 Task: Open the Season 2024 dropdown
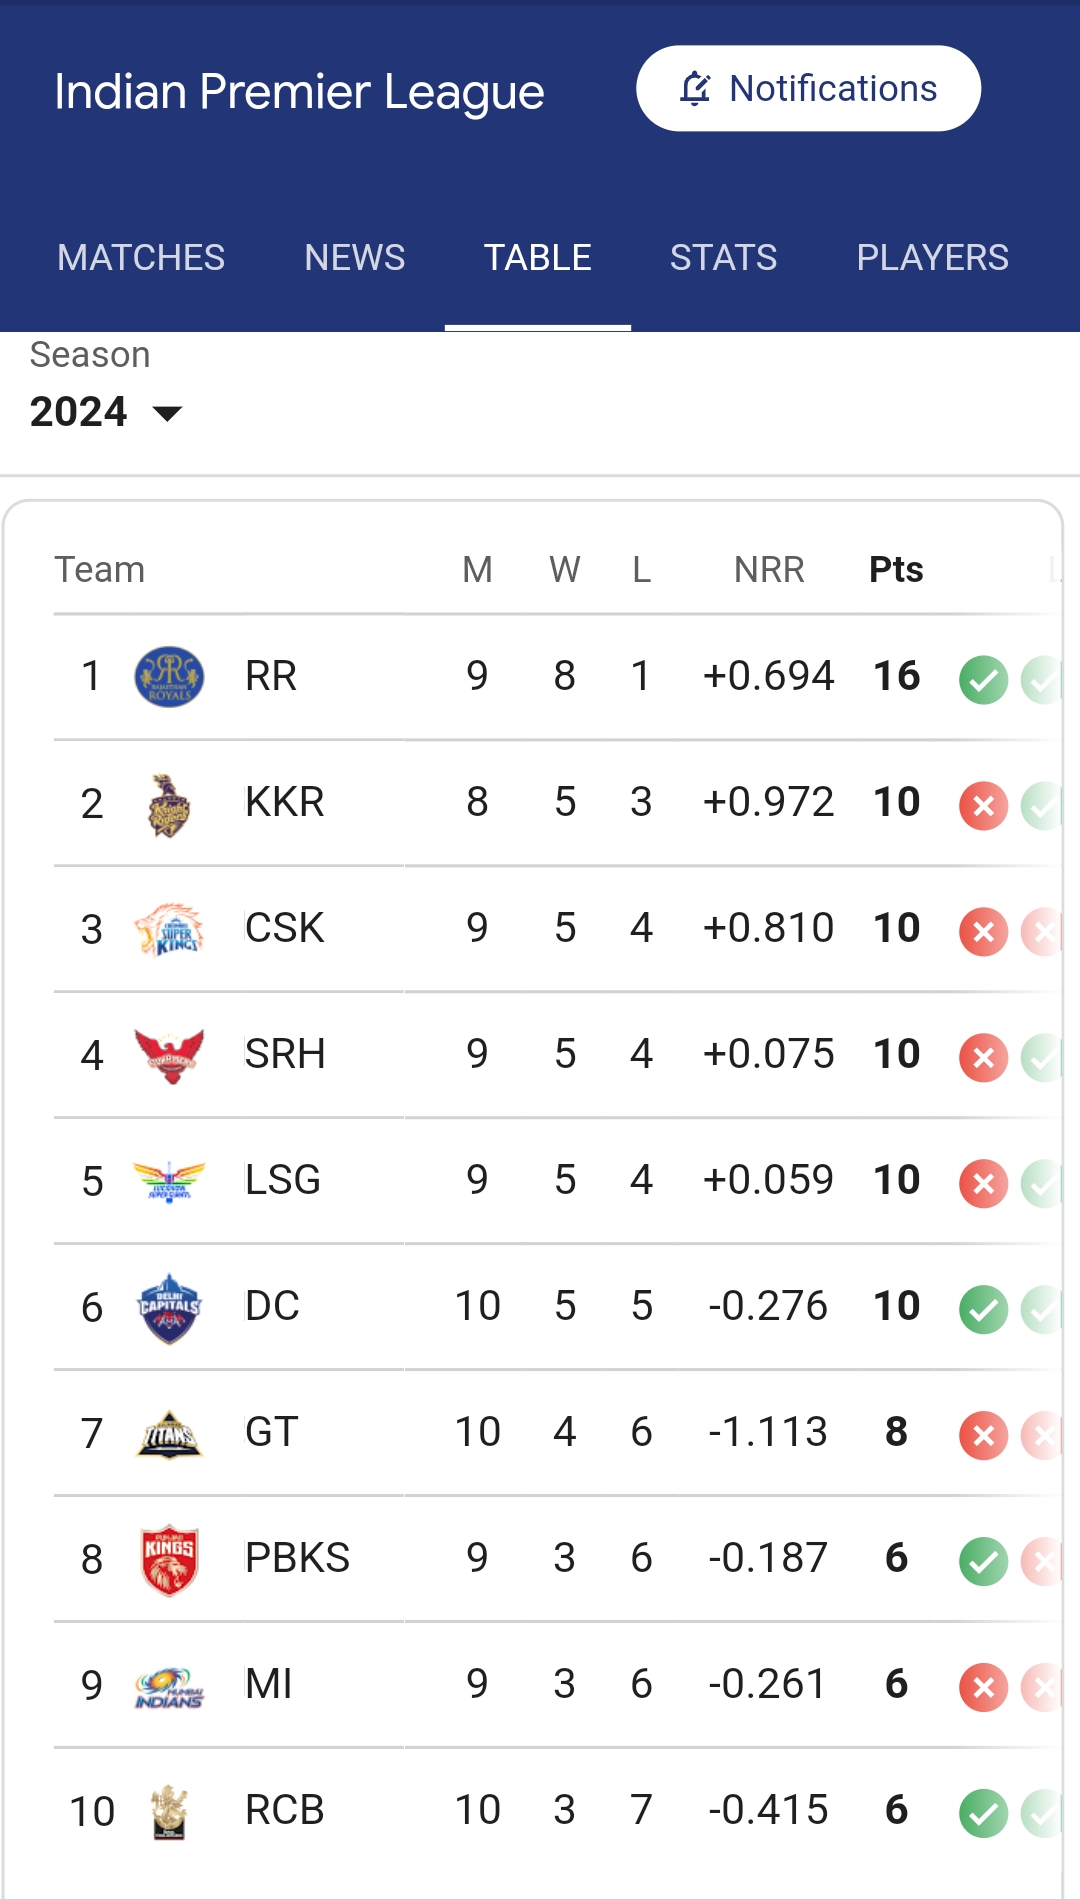click(106, 412)
